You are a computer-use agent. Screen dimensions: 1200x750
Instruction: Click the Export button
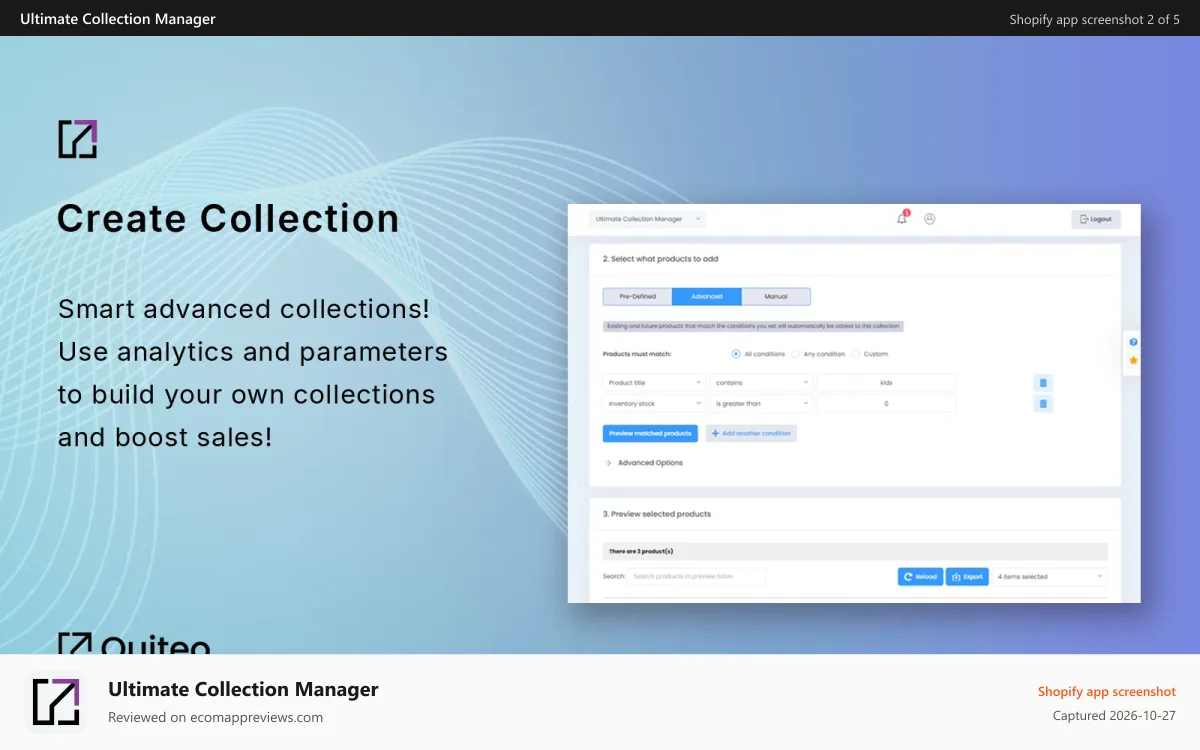967,577
